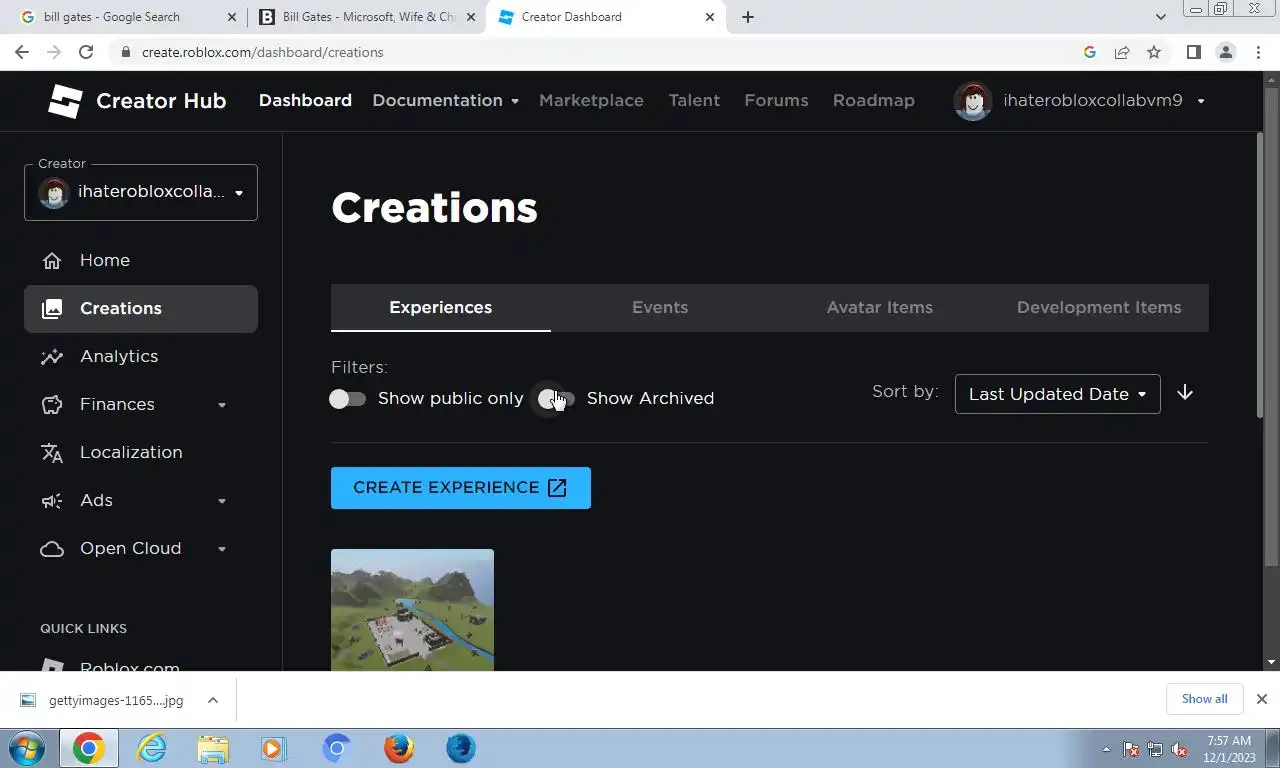Open the gettyimages download options chevron

(x=213, y=700)
